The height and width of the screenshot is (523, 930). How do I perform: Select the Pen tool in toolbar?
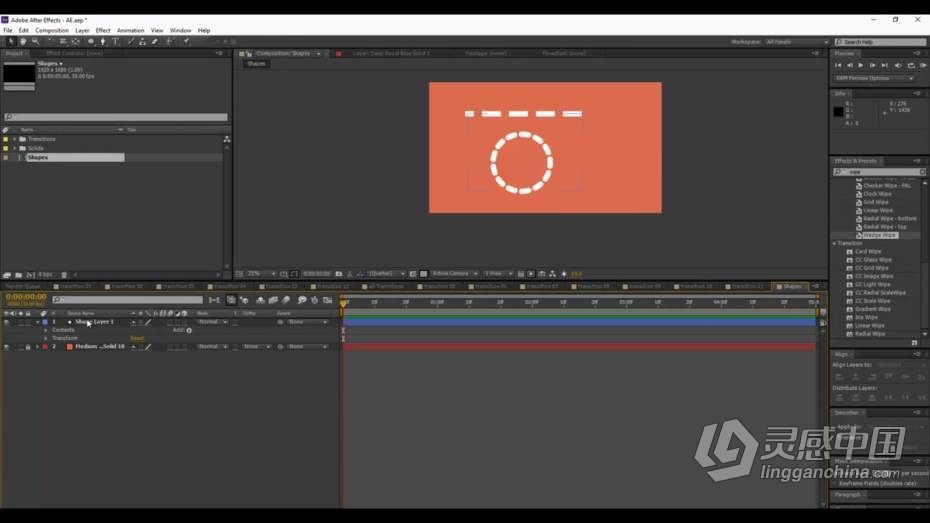[x=103, y=42]
